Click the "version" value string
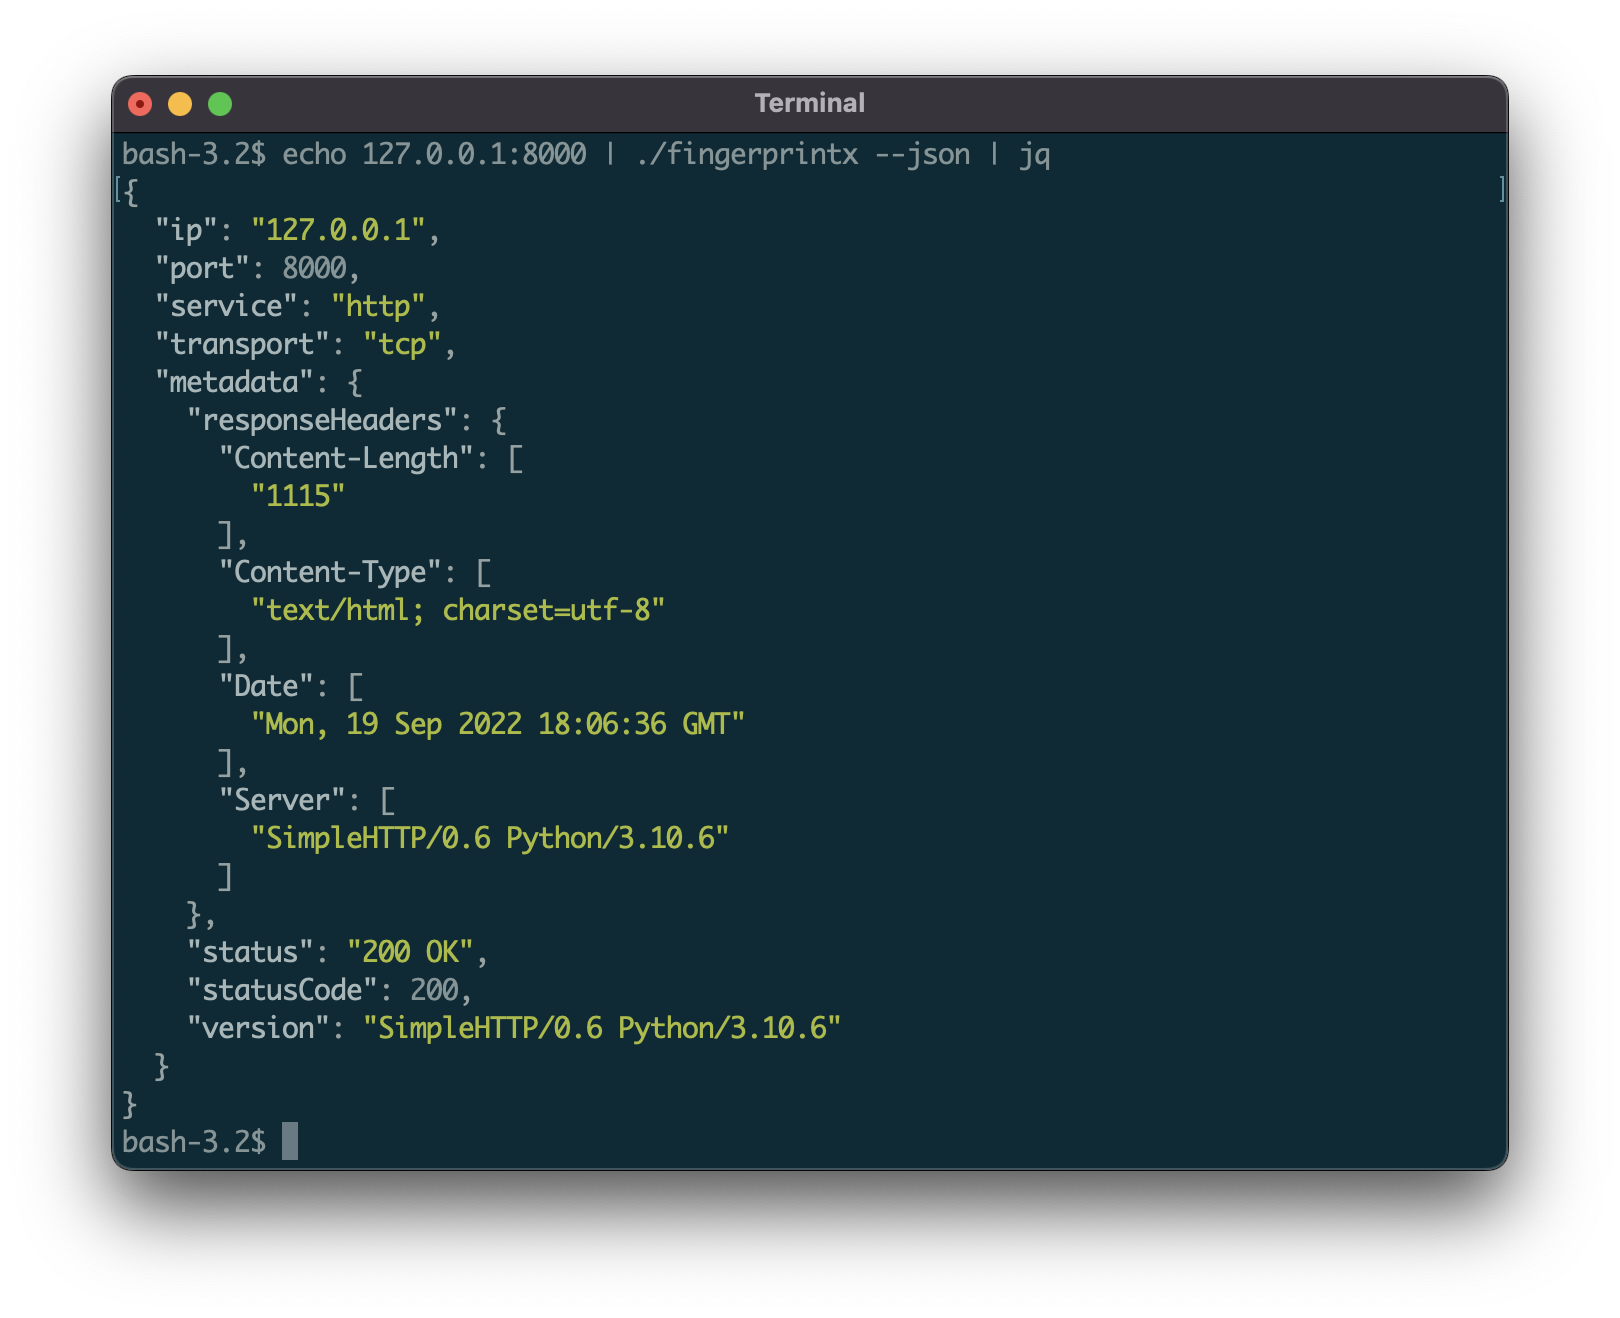Screen dimensions: 1620x1318 [602, 1028]
